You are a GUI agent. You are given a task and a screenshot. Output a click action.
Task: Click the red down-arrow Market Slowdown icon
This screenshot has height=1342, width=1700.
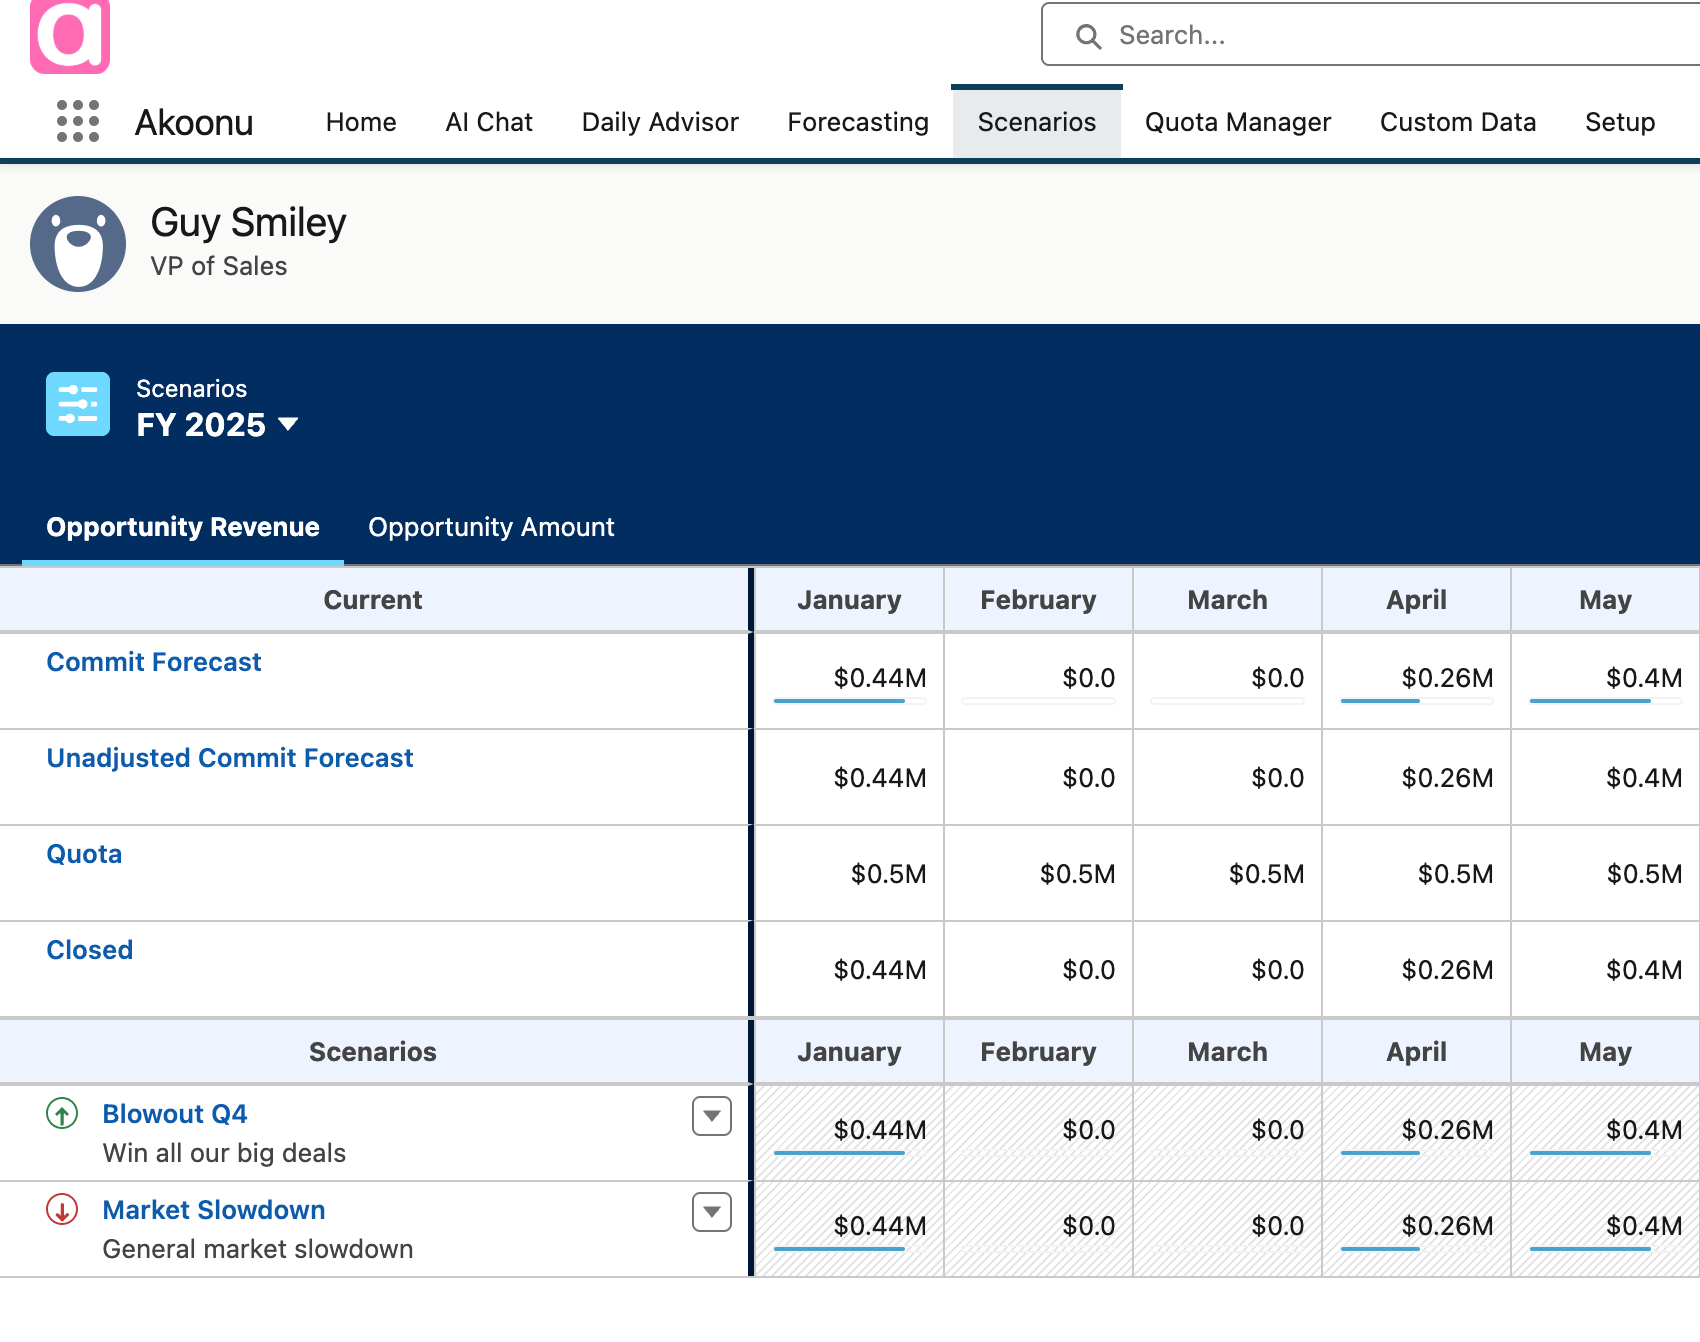tap(62, 1209)
